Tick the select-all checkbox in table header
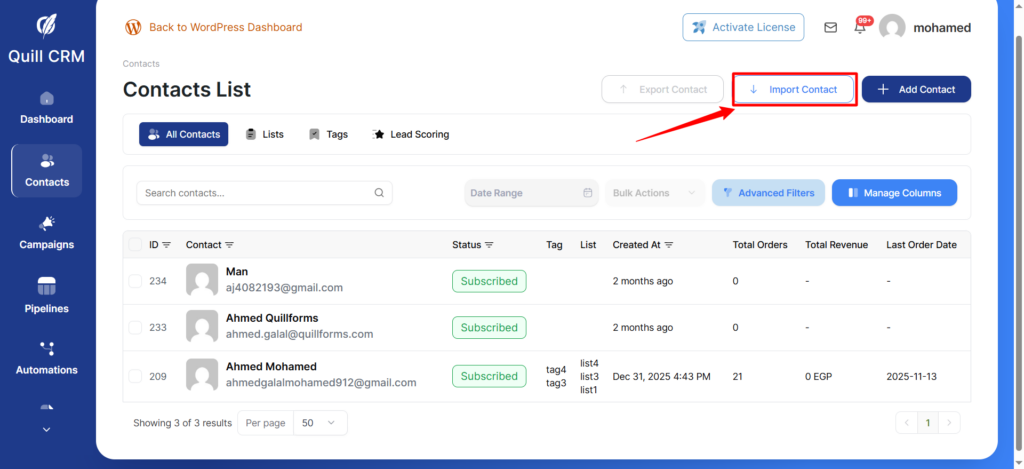 135,244
